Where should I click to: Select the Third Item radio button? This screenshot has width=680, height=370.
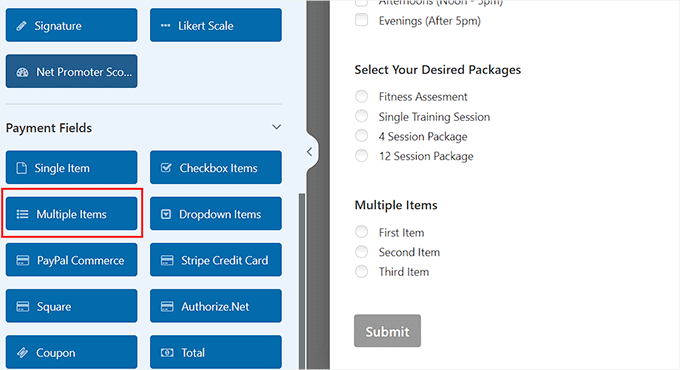tap(361, 272)
